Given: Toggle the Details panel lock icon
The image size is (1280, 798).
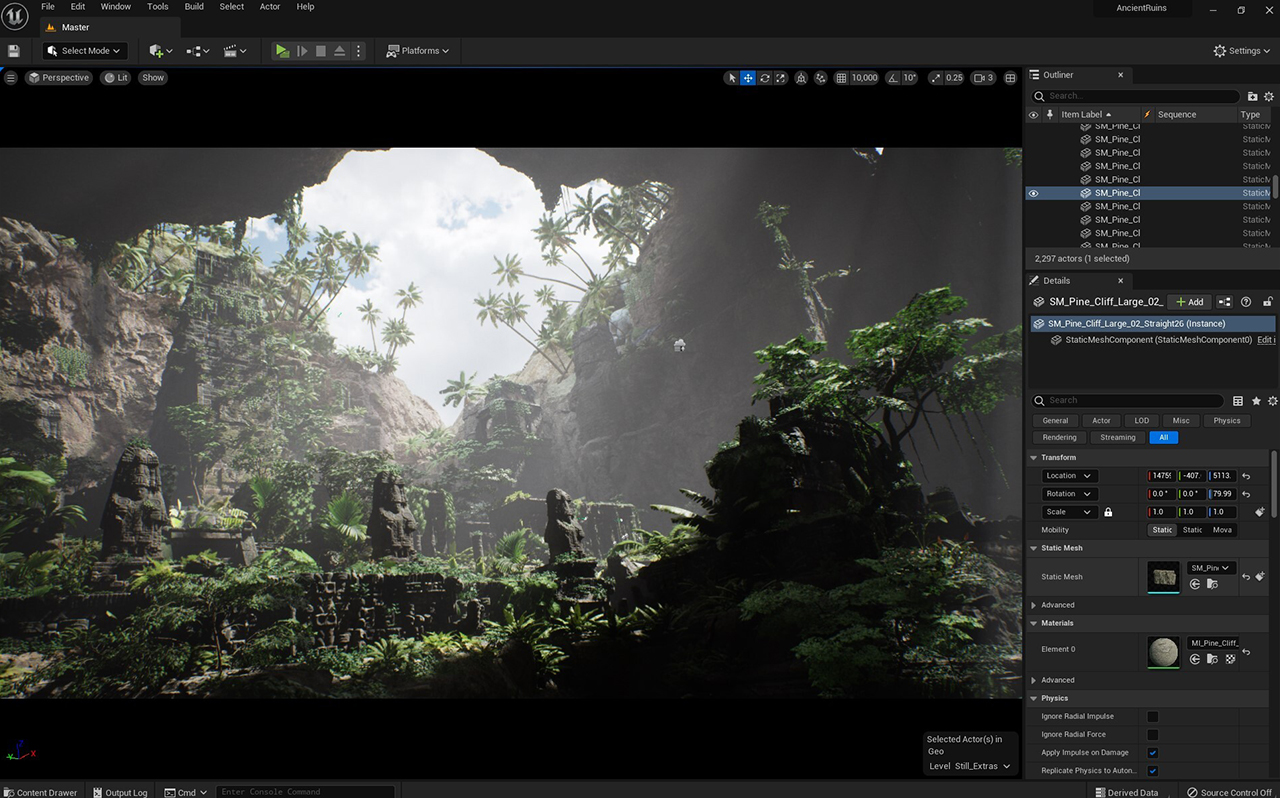Looking at the screenshot, I should tap(1268, 302).
